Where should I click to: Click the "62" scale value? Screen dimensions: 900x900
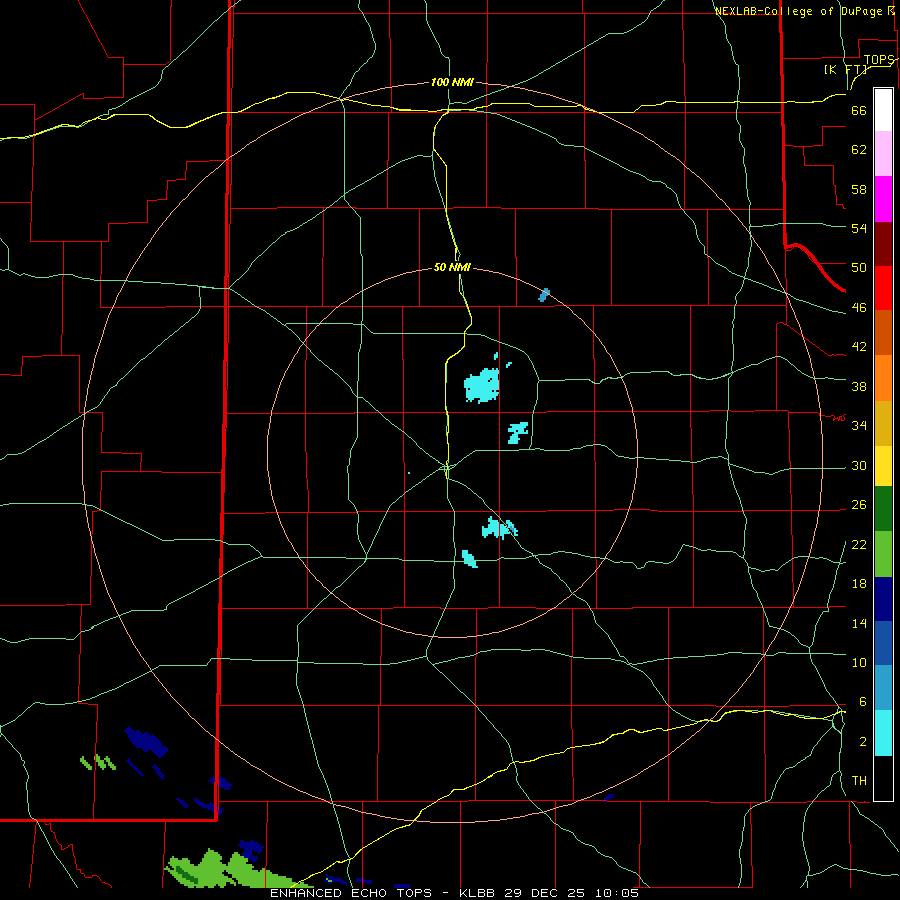(x=859, y=150)
